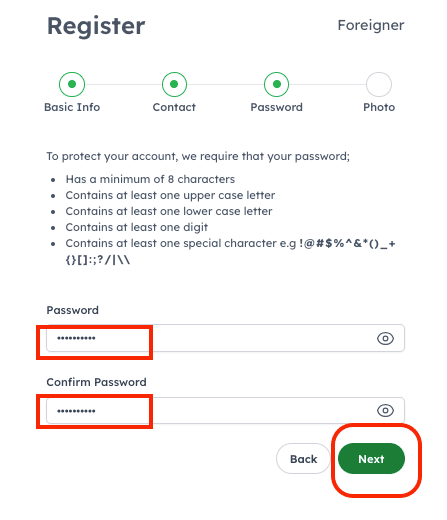
Task: Click the Confirm Password field label
Action: pyautogui.click(x=96, y=382)
